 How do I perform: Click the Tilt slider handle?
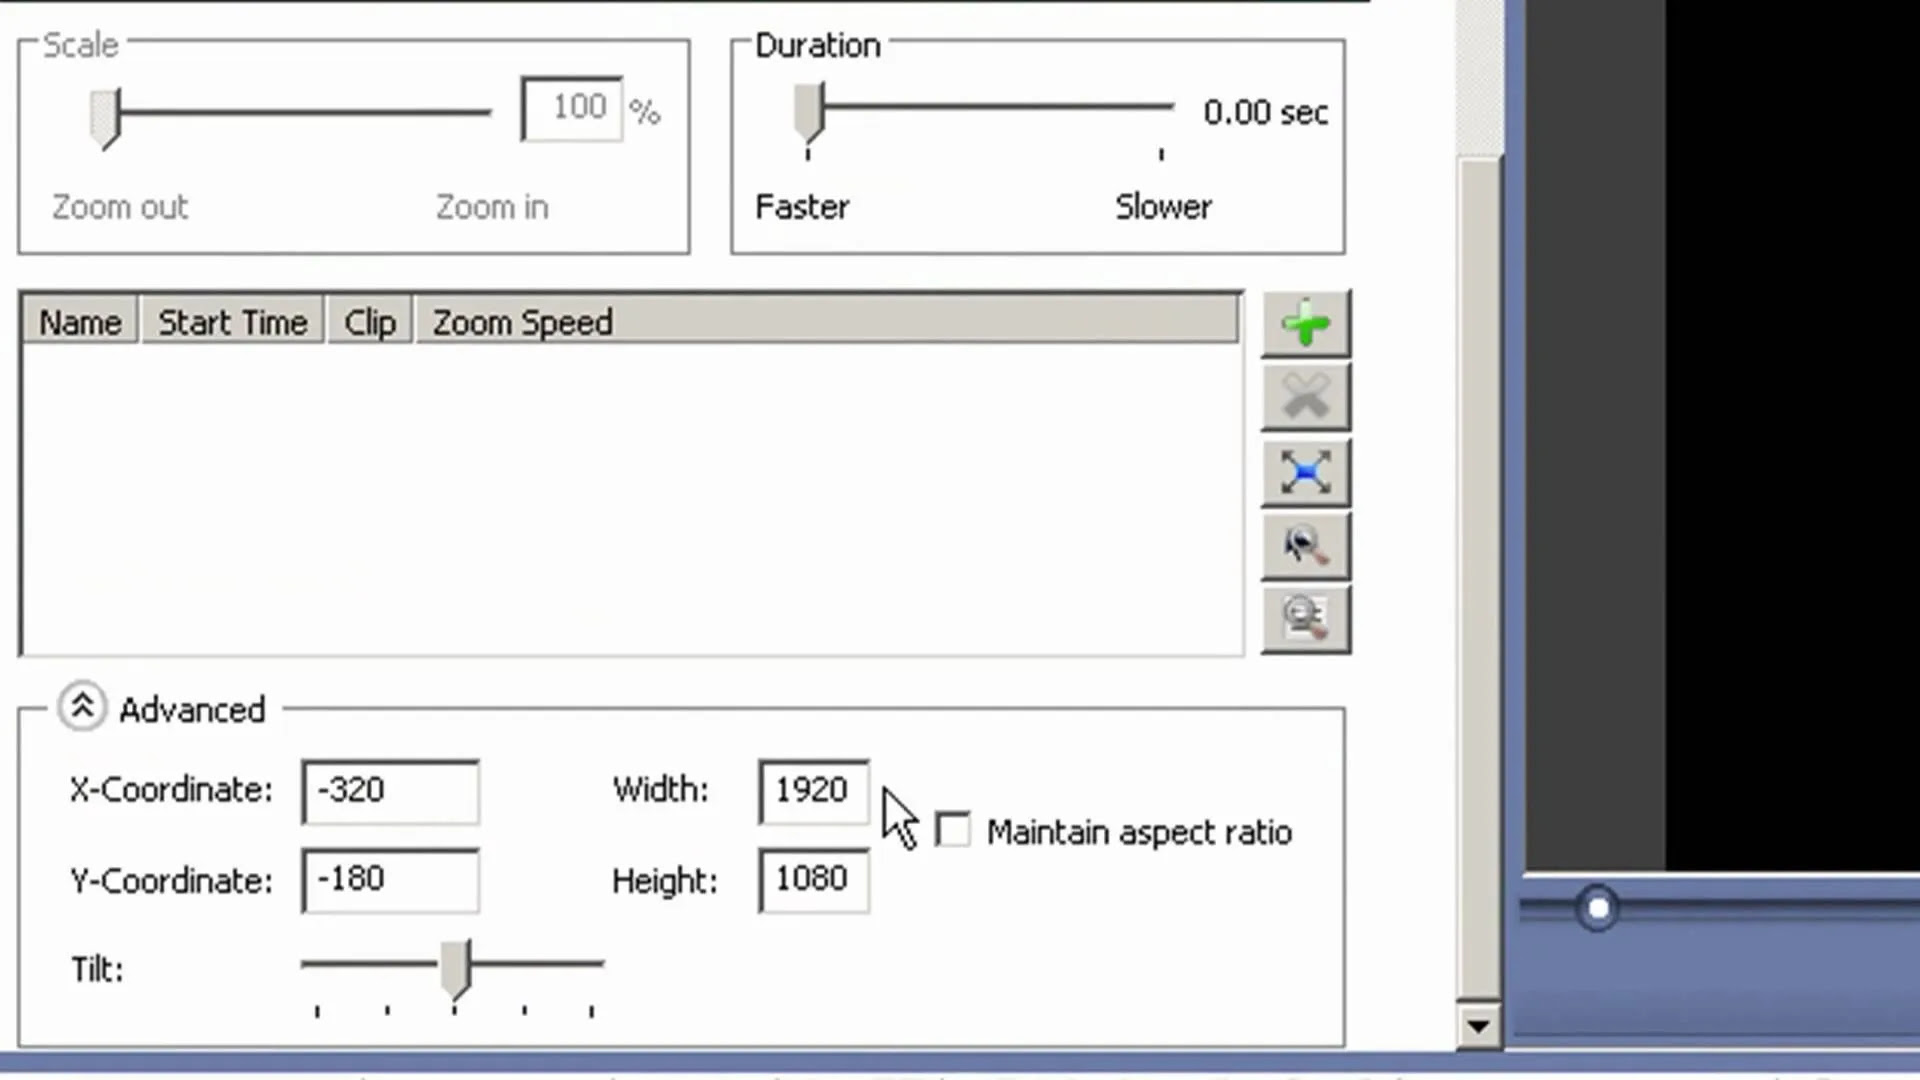pos(456,968)
